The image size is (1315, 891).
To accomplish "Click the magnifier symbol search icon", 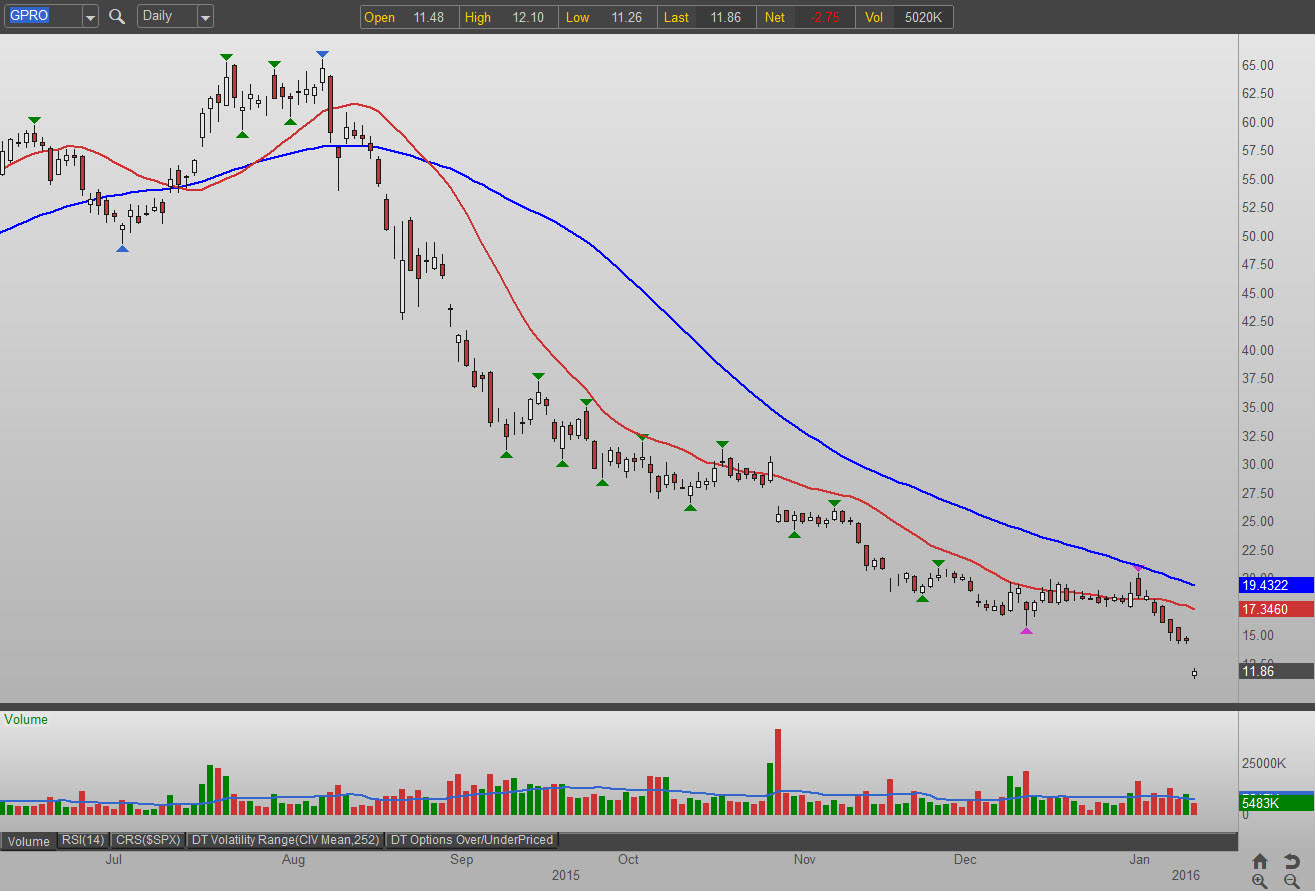I will tap(117, 17).
